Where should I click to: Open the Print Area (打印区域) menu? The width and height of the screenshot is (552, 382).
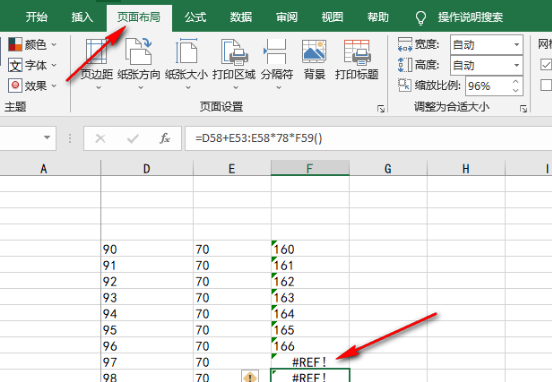[234, 63]
